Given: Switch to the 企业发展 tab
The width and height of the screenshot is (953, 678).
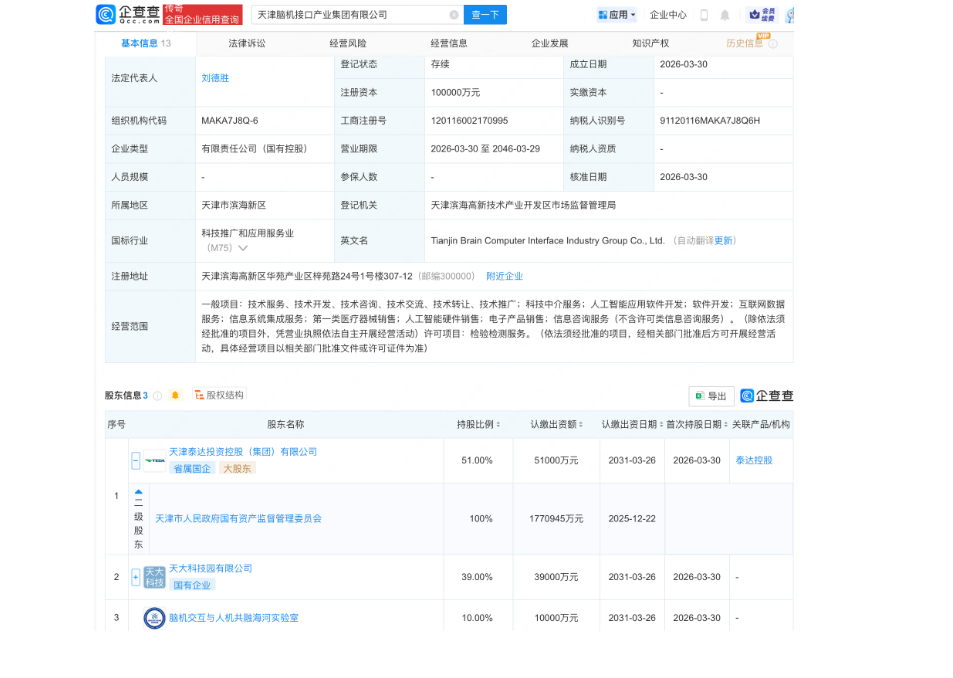Looking at the screenshot, I should 549,43.
